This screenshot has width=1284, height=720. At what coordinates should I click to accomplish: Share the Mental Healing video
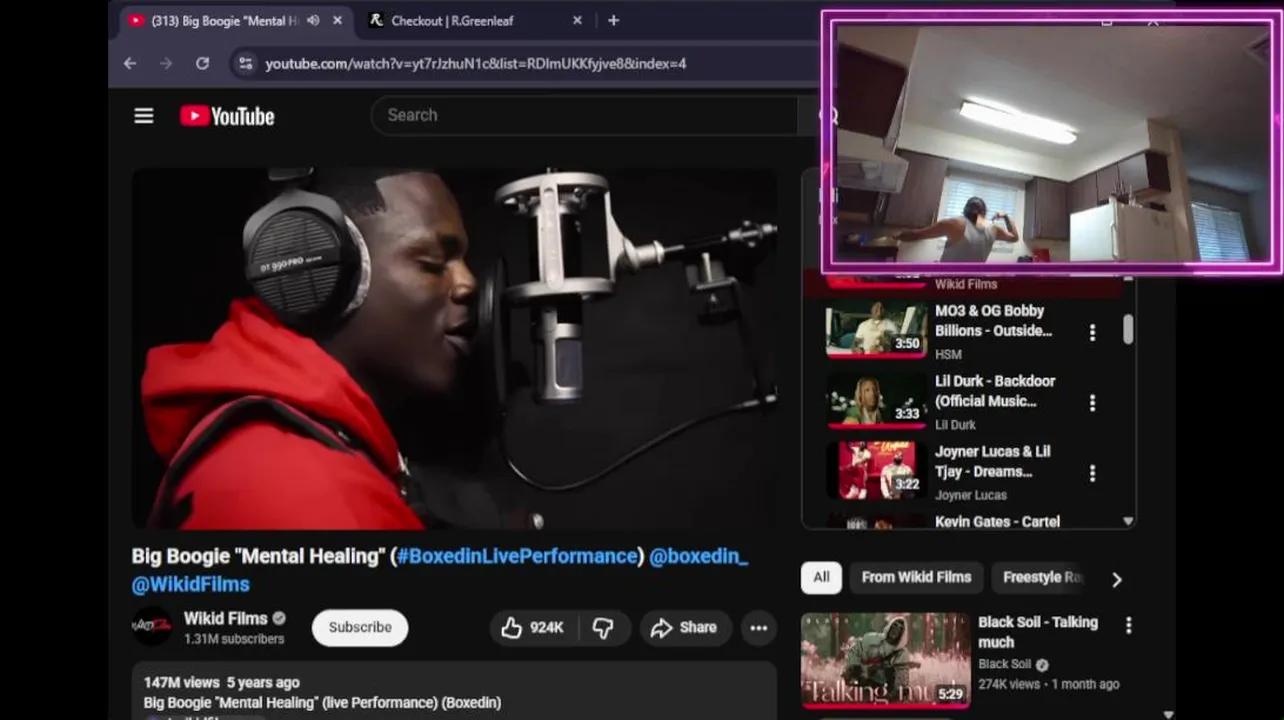(685, 627)
